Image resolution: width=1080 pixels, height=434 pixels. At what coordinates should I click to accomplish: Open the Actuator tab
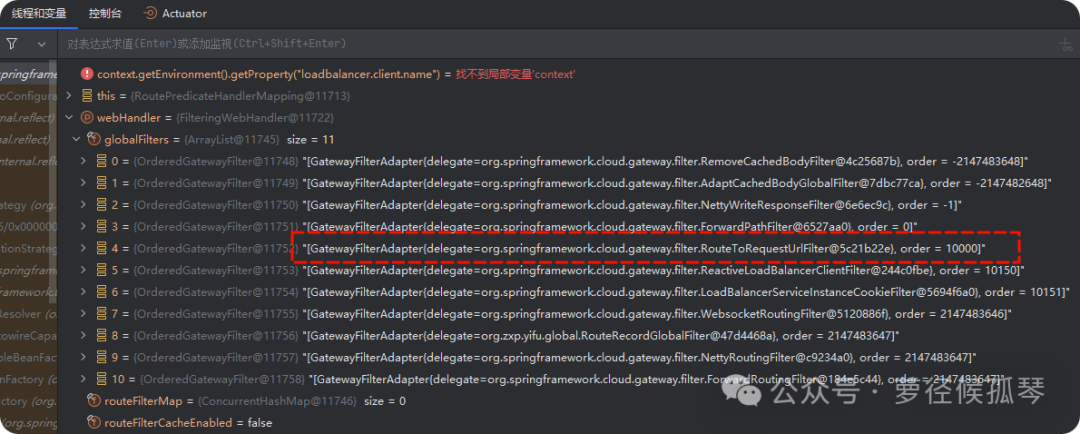pos(176,13)
